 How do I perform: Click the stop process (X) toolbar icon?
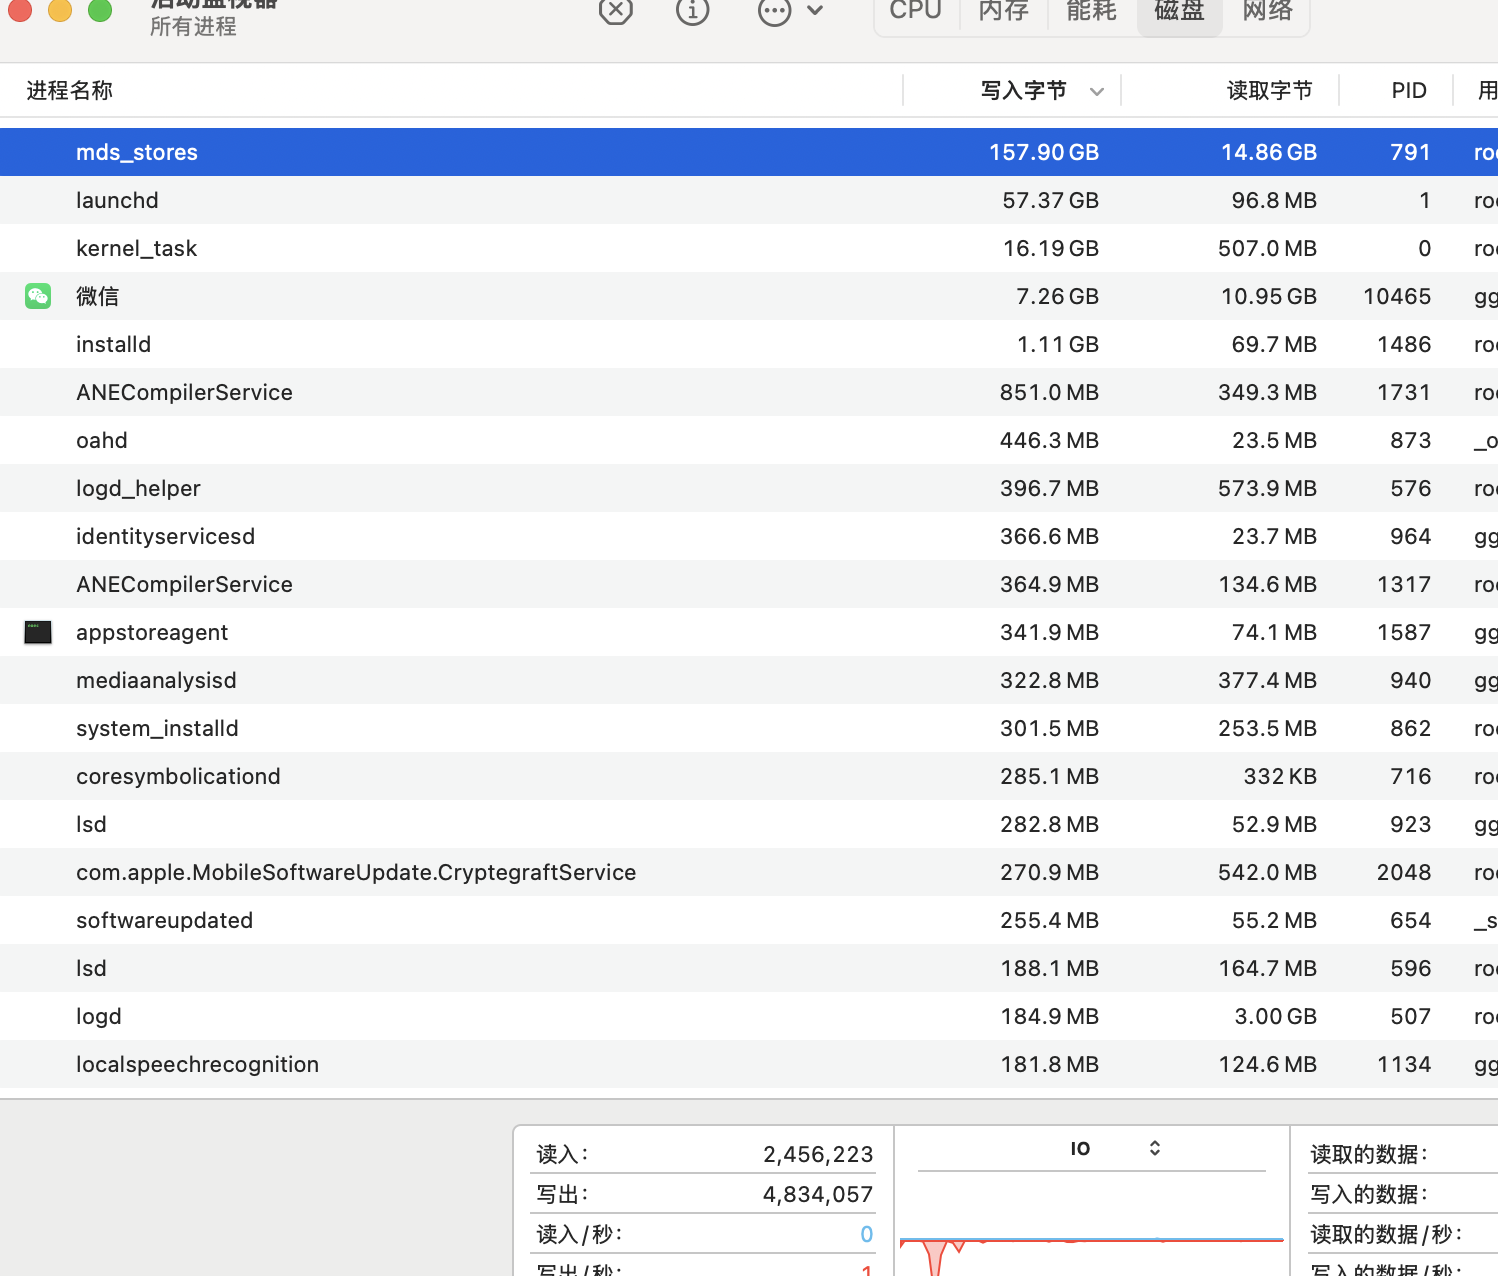coord(616,10)
